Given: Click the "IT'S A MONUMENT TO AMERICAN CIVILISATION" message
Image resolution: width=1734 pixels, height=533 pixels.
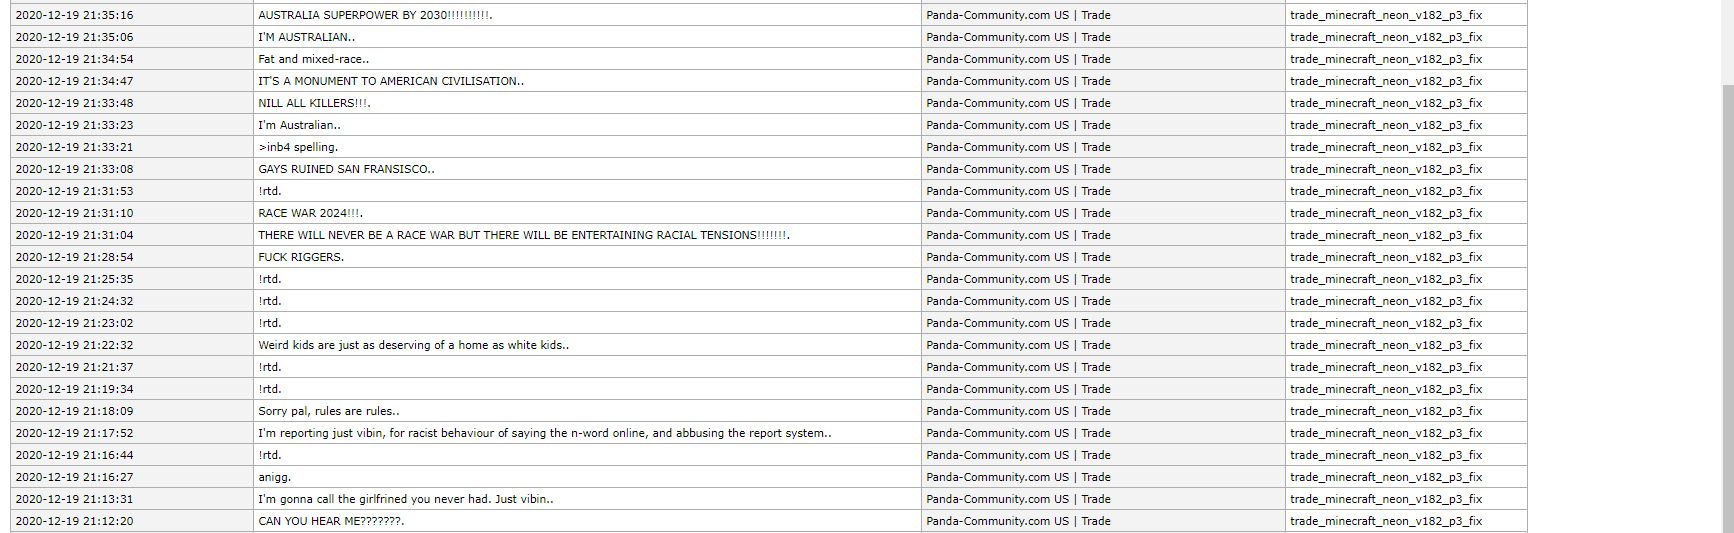Looking at the screenshot, I should point(391,81).
